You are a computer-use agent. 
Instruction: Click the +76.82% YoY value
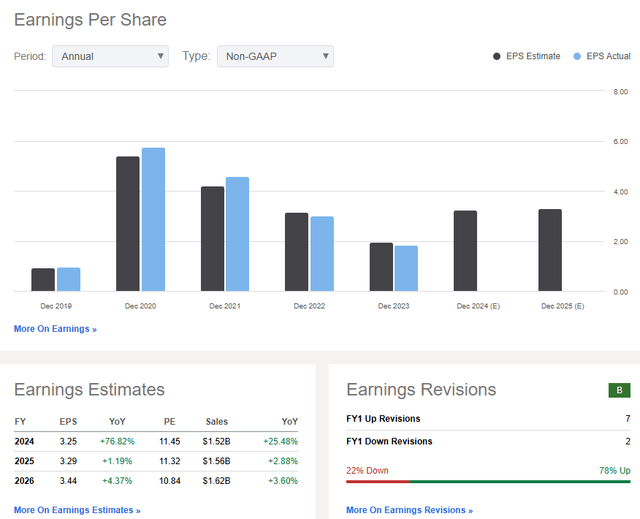point(117,441)
